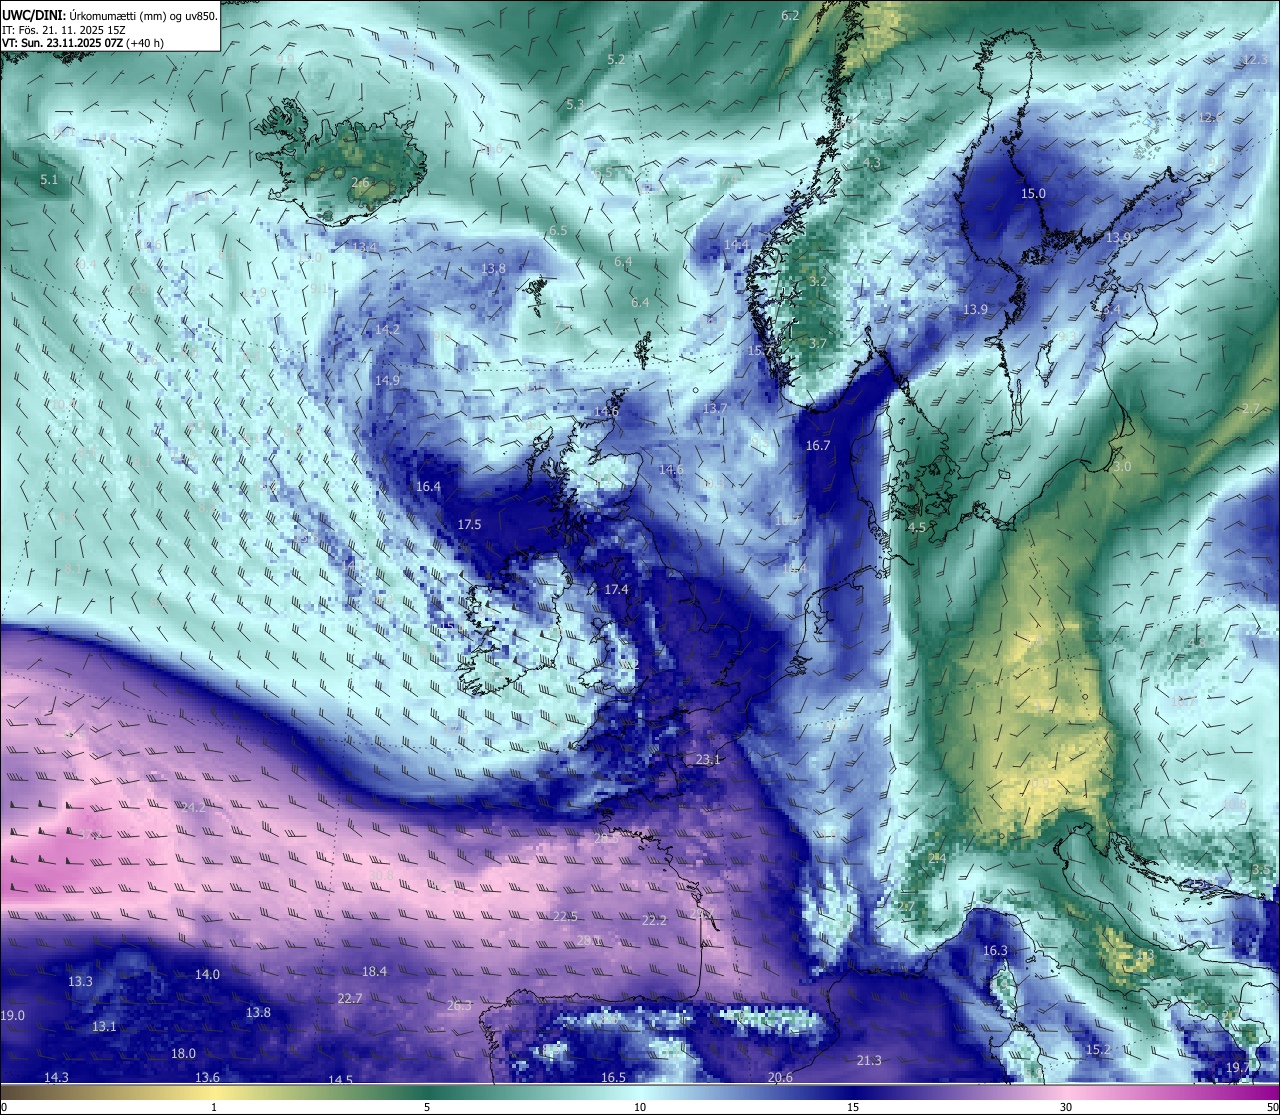Select the 16.3 value near Corsica
The height and width of the screenshot is (1115, 1280).
tap(995, 951)
